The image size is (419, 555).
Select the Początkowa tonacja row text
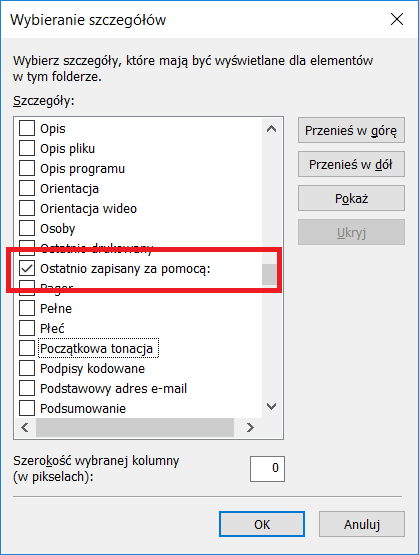click(x=97, y=349)
